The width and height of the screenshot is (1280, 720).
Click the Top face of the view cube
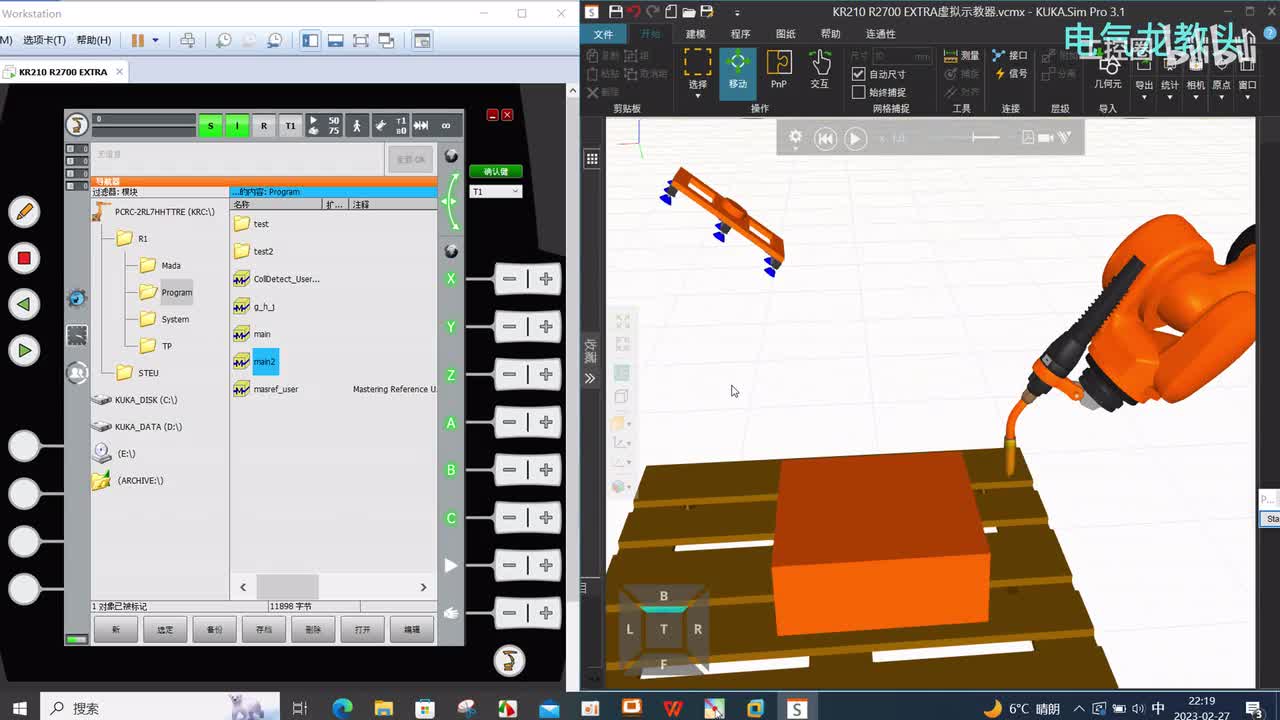click(663, 629)
